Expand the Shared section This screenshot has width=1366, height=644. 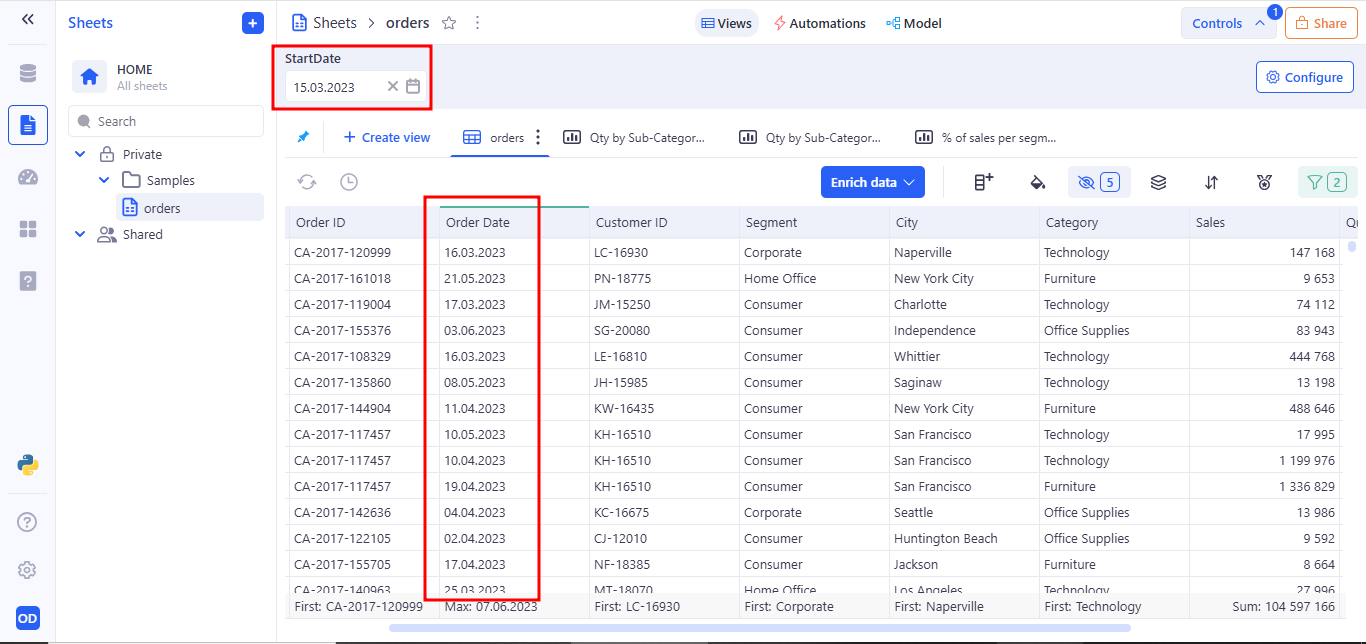[81, 234]
